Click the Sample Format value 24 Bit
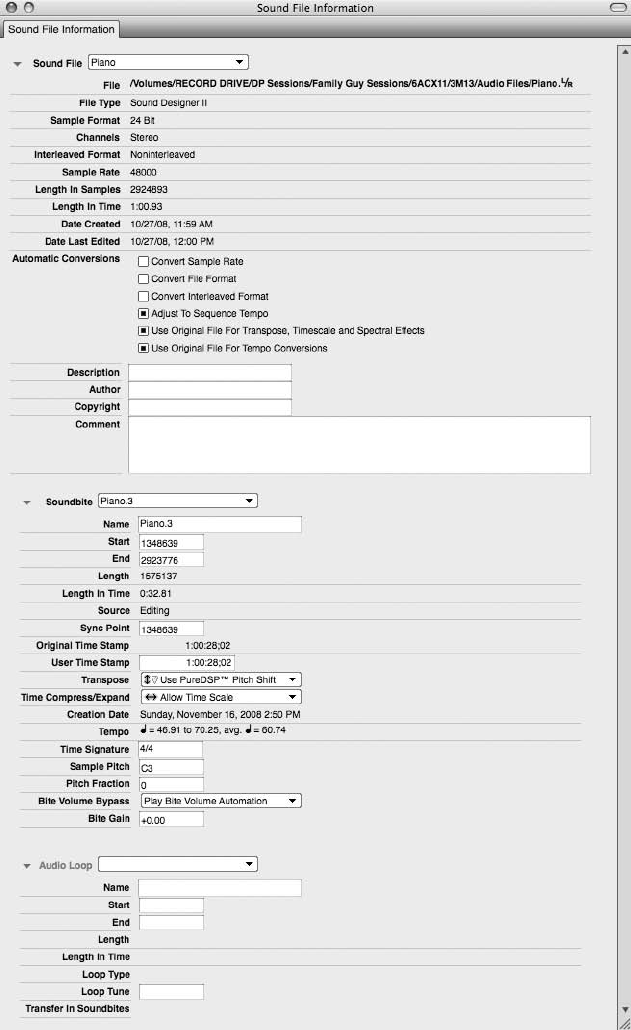This screenshot has width=631, height=1030. click(x=142, y=120)
